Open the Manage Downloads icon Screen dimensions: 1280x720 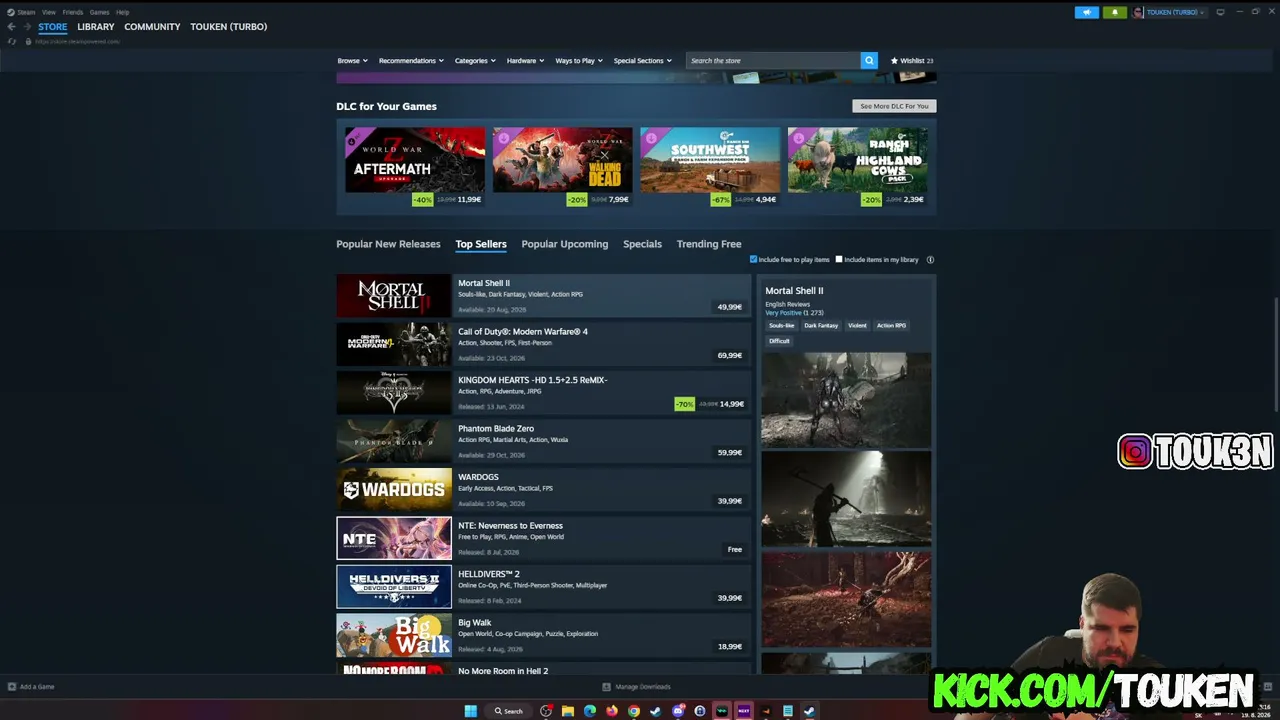click(x=607, y=687)
